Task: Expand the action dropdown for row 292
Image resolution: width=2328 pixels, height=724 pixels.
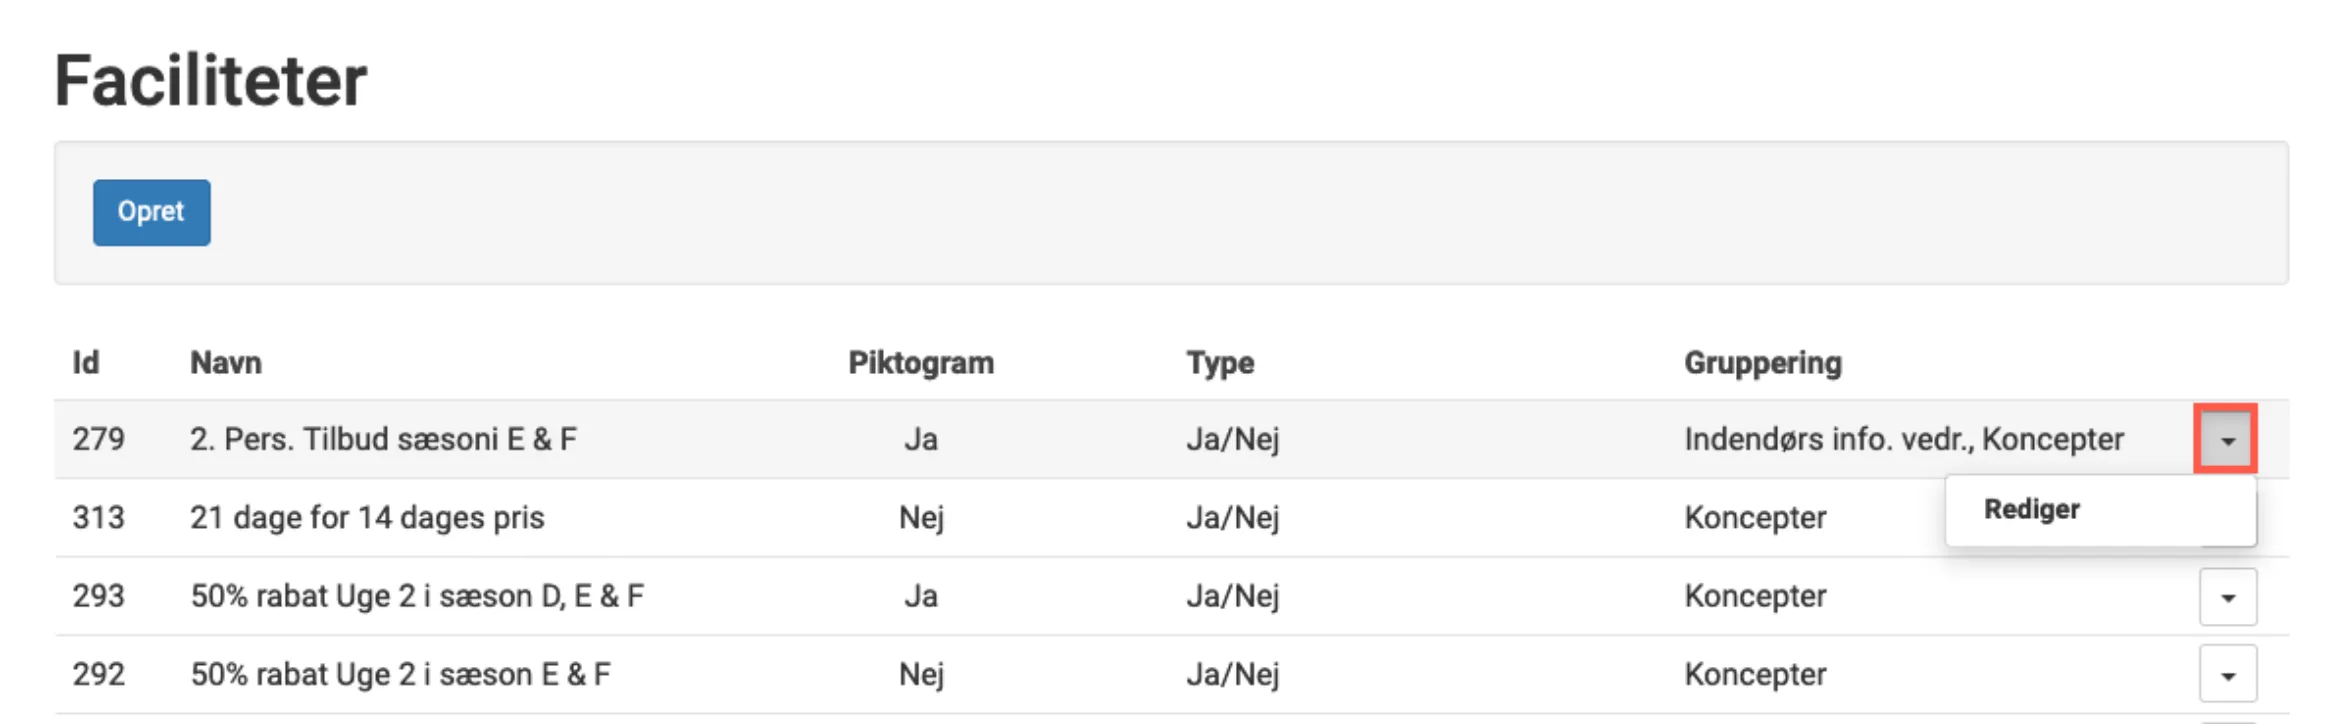Action: 2227,675
